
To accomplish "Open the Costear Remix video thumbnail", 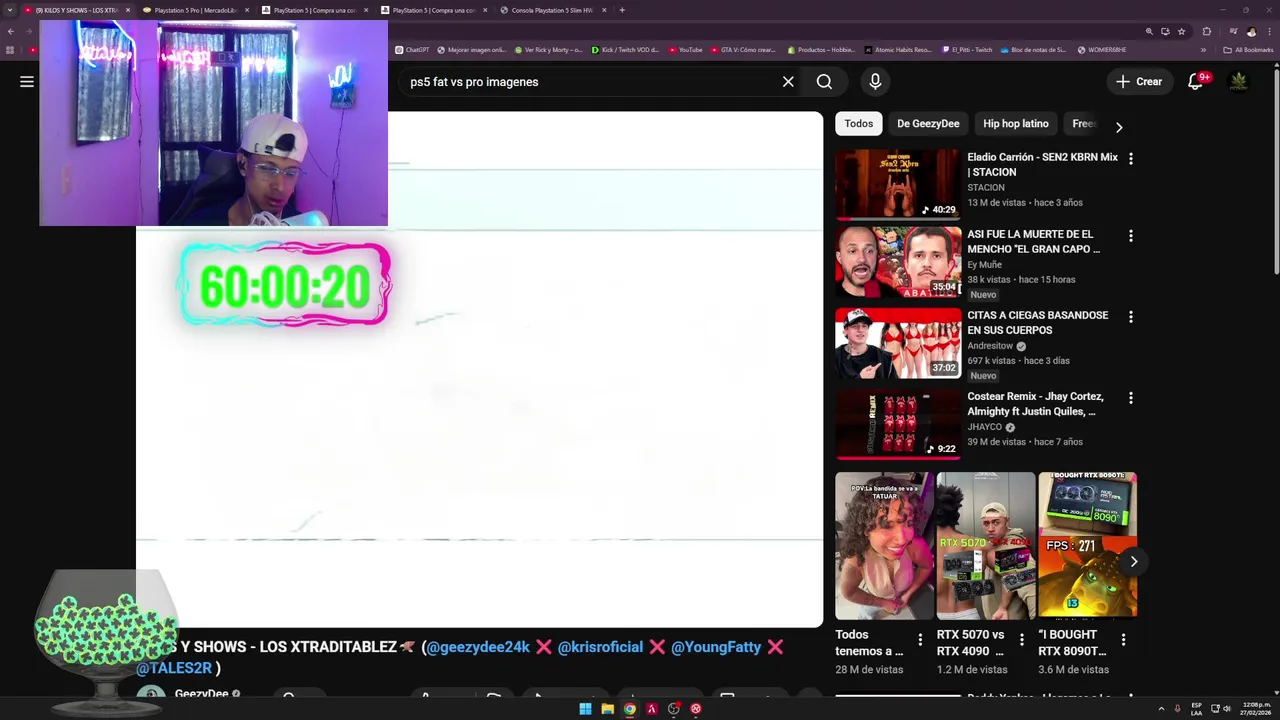I will tap(898, 424).
